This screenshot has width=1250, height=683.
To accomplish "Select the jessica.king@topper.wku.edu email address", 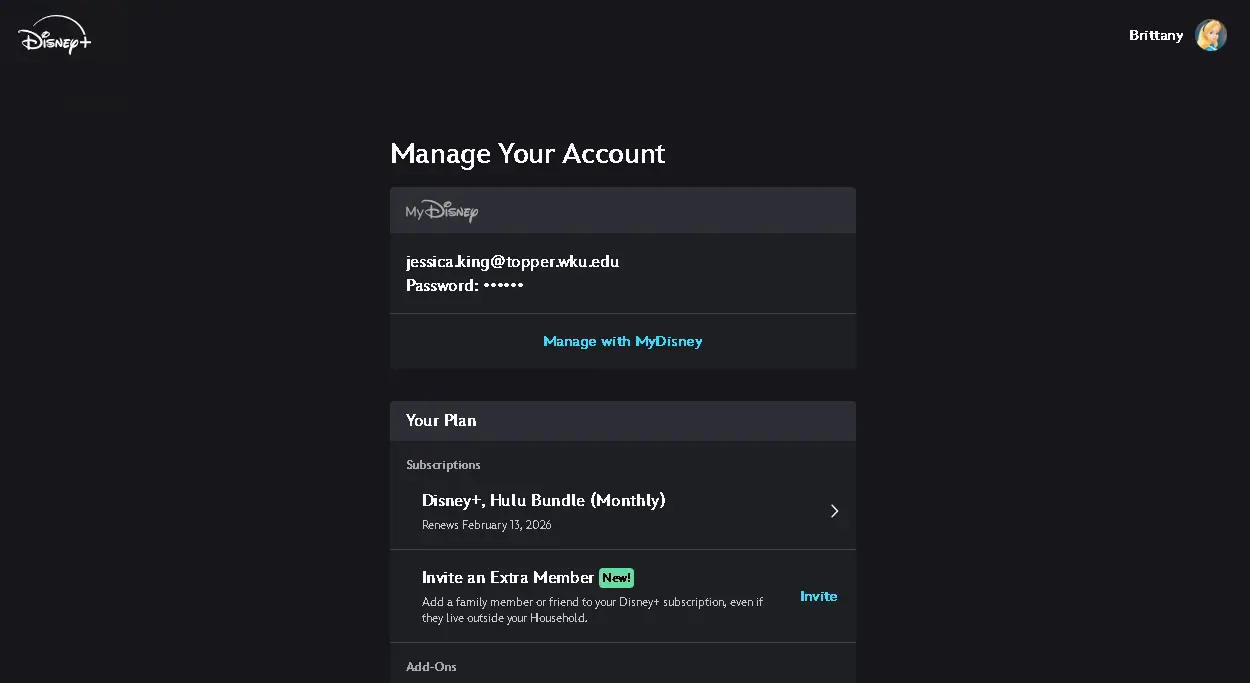I will [x=512, y=262].
